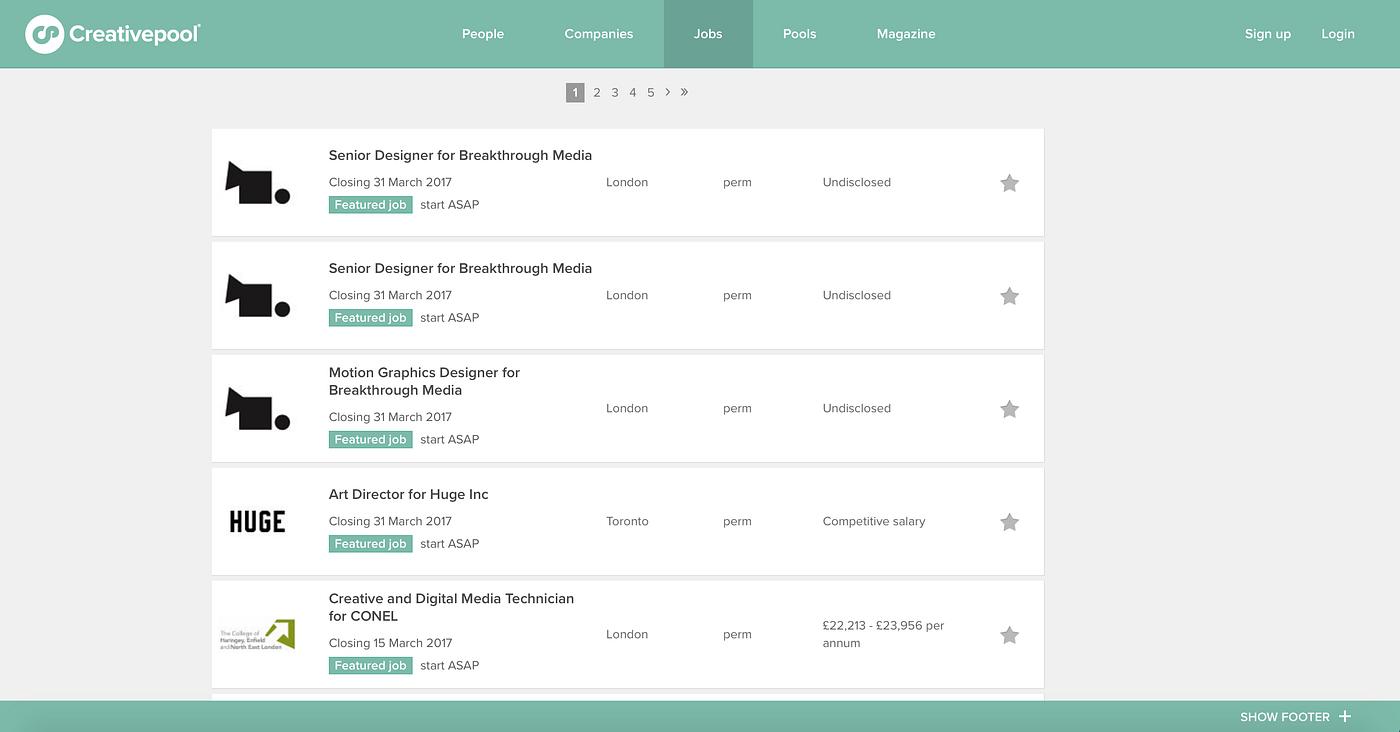Click Competitive salary text
1400x732 pixels.
pos(874,521)
